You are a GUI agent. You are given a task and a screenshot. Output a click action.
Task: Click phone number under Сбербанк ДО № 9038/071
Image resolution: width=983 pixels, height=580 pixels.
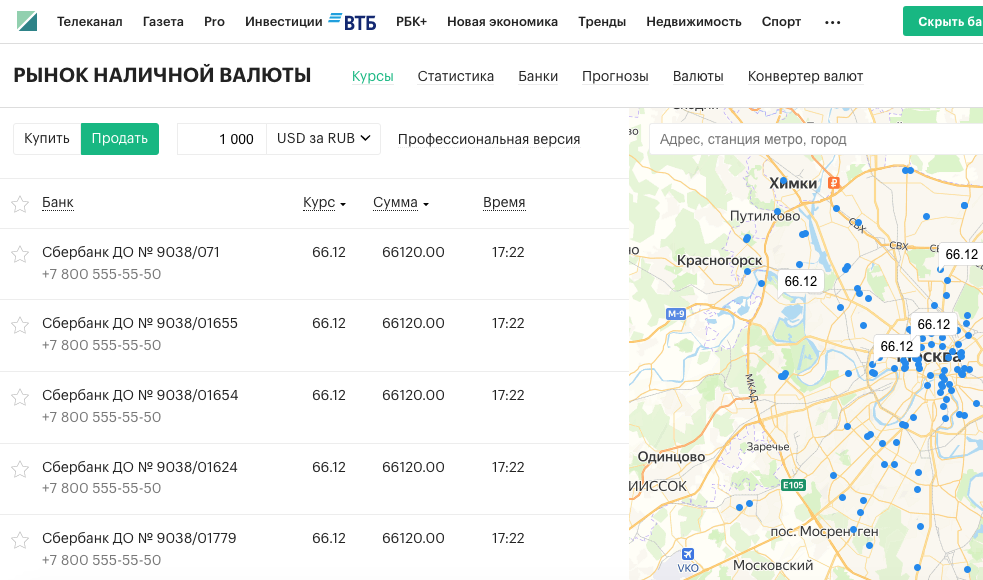102,274
